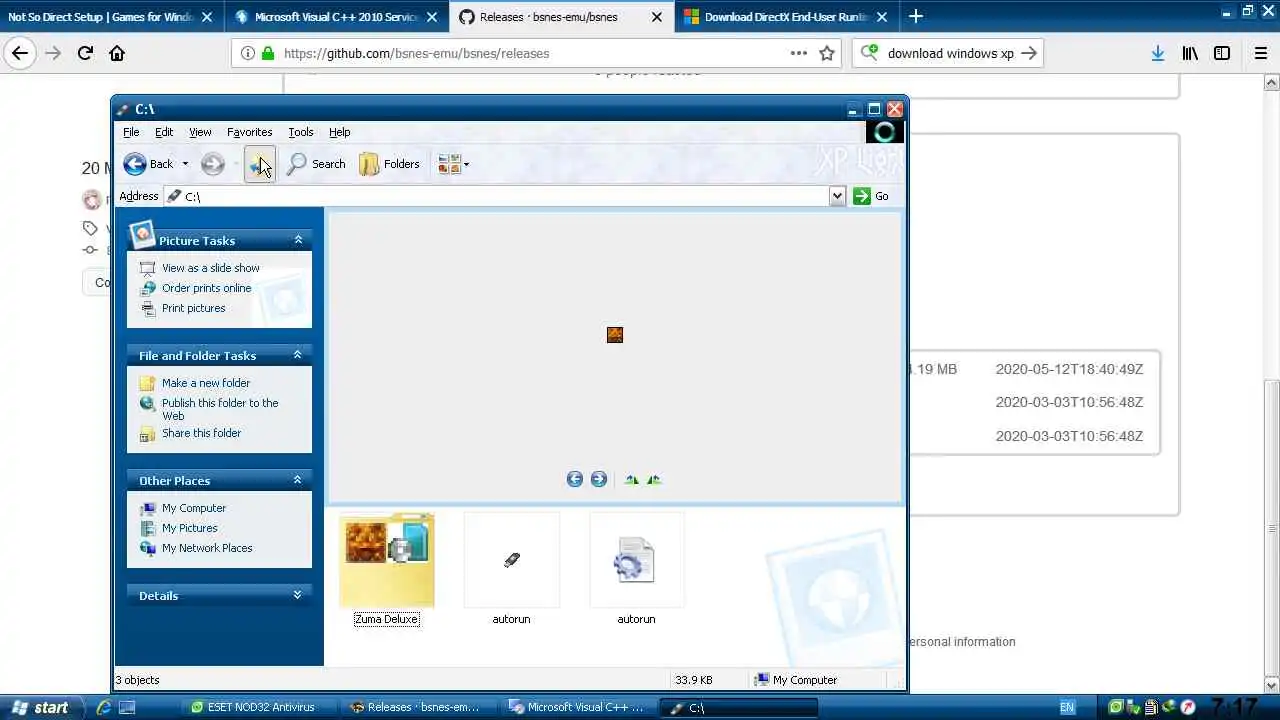Viewport: 1280px width, 720px height.
Task: Collapse the Other Places panel
Action: (298, 480)
